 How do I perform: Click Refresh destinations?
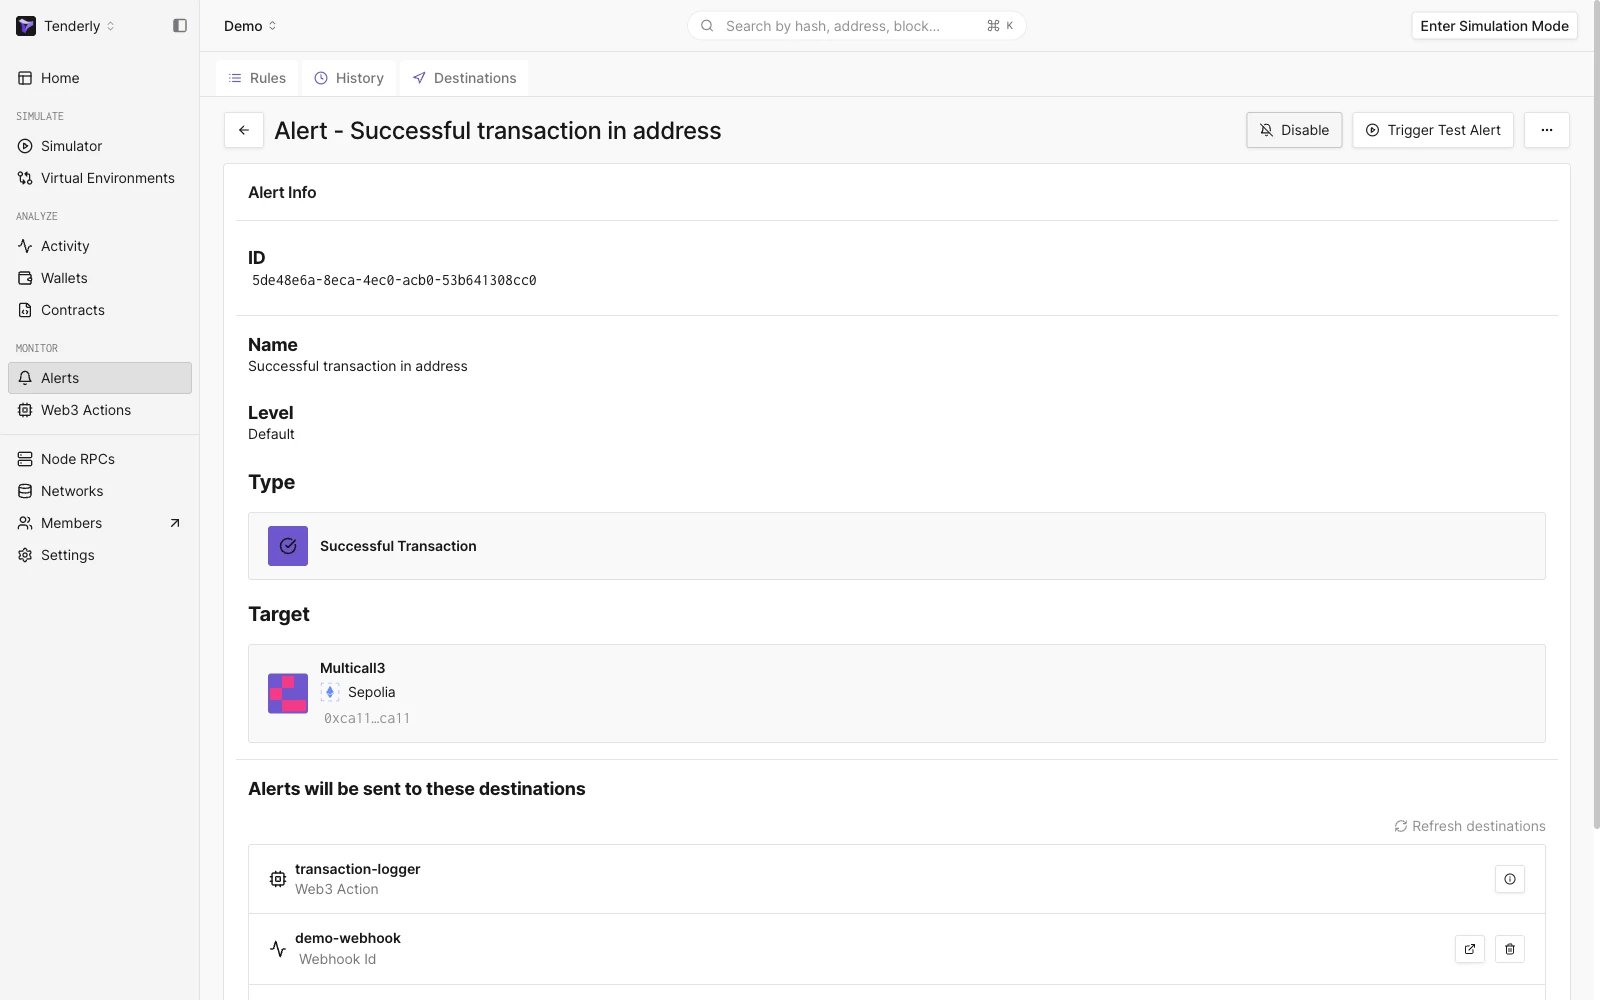click(1470, 826)
